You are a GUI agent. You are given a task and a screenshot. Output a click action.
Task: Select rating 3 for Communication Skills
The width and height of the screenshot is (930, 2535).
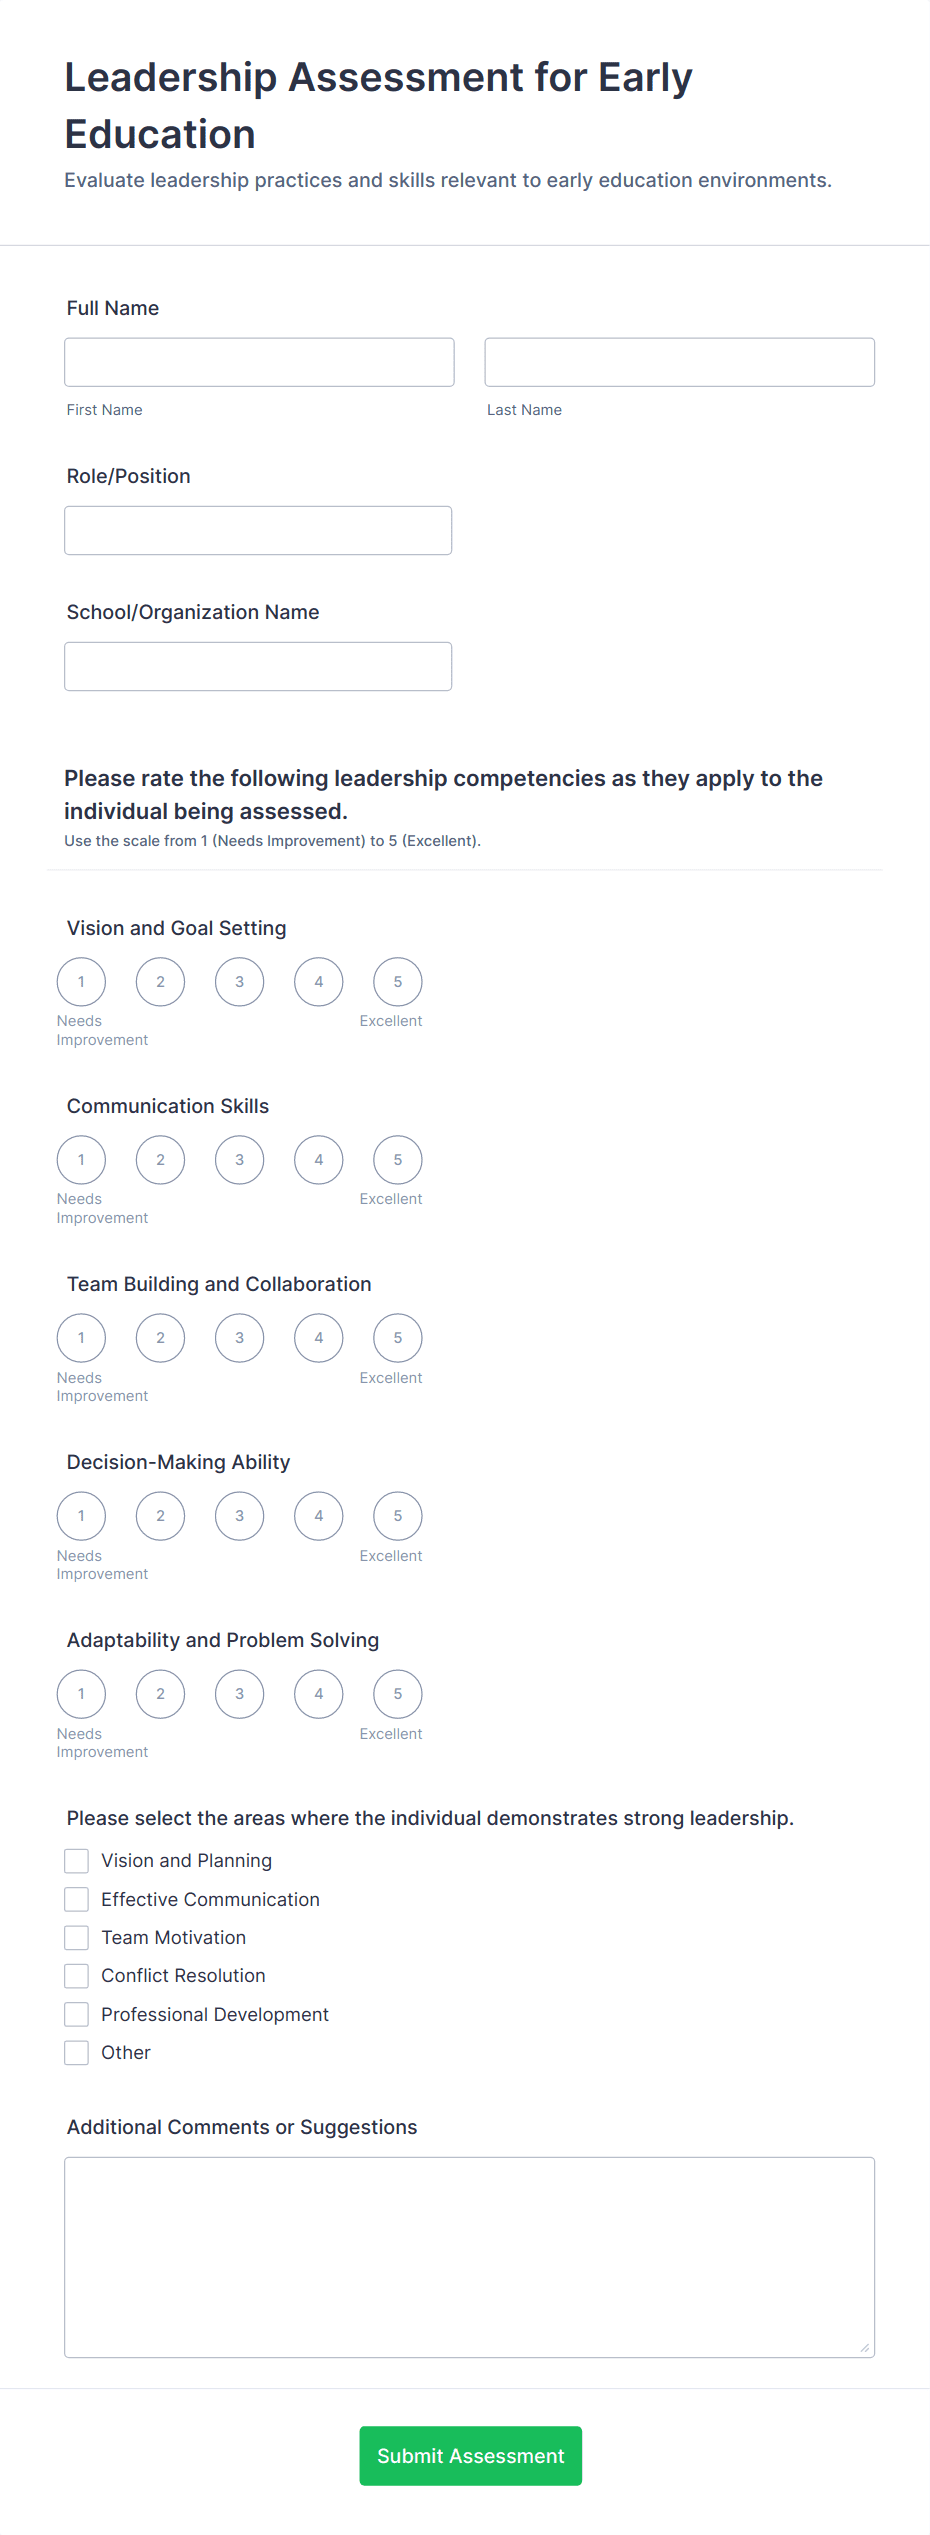click(x=239, y=1159)
